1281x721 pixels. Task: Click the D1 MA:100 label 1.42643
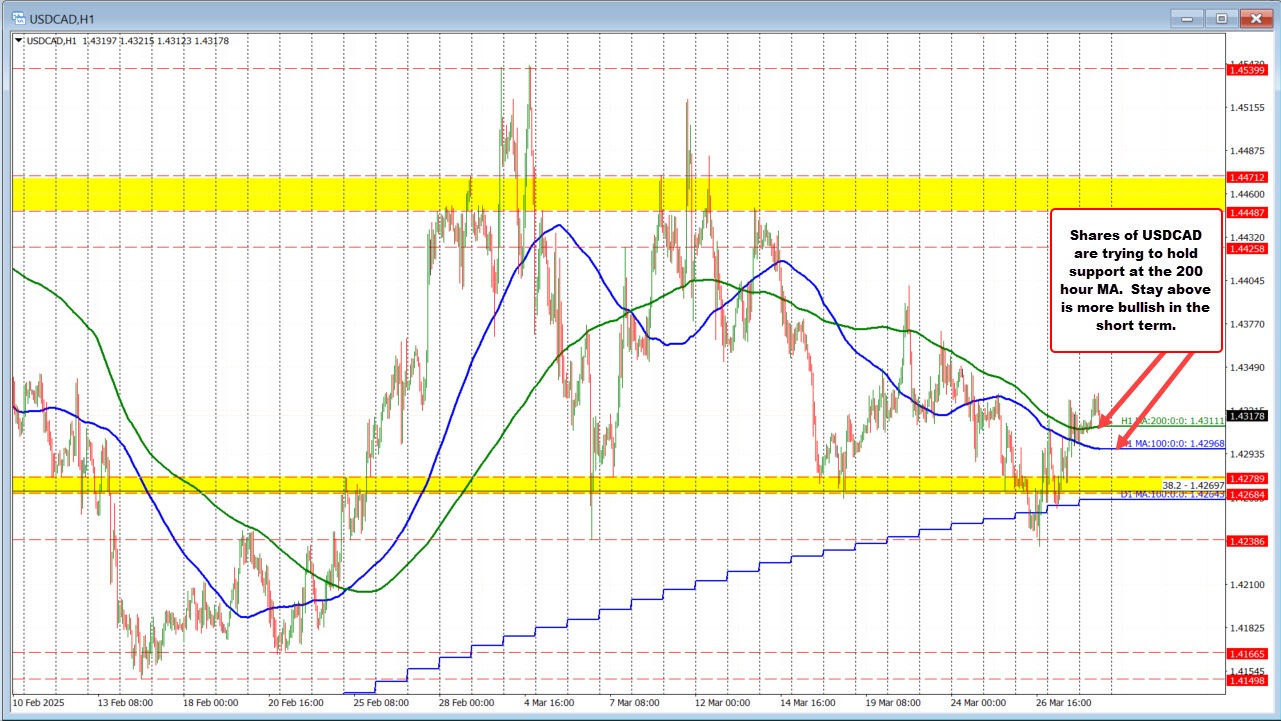tap(1172, 494)
